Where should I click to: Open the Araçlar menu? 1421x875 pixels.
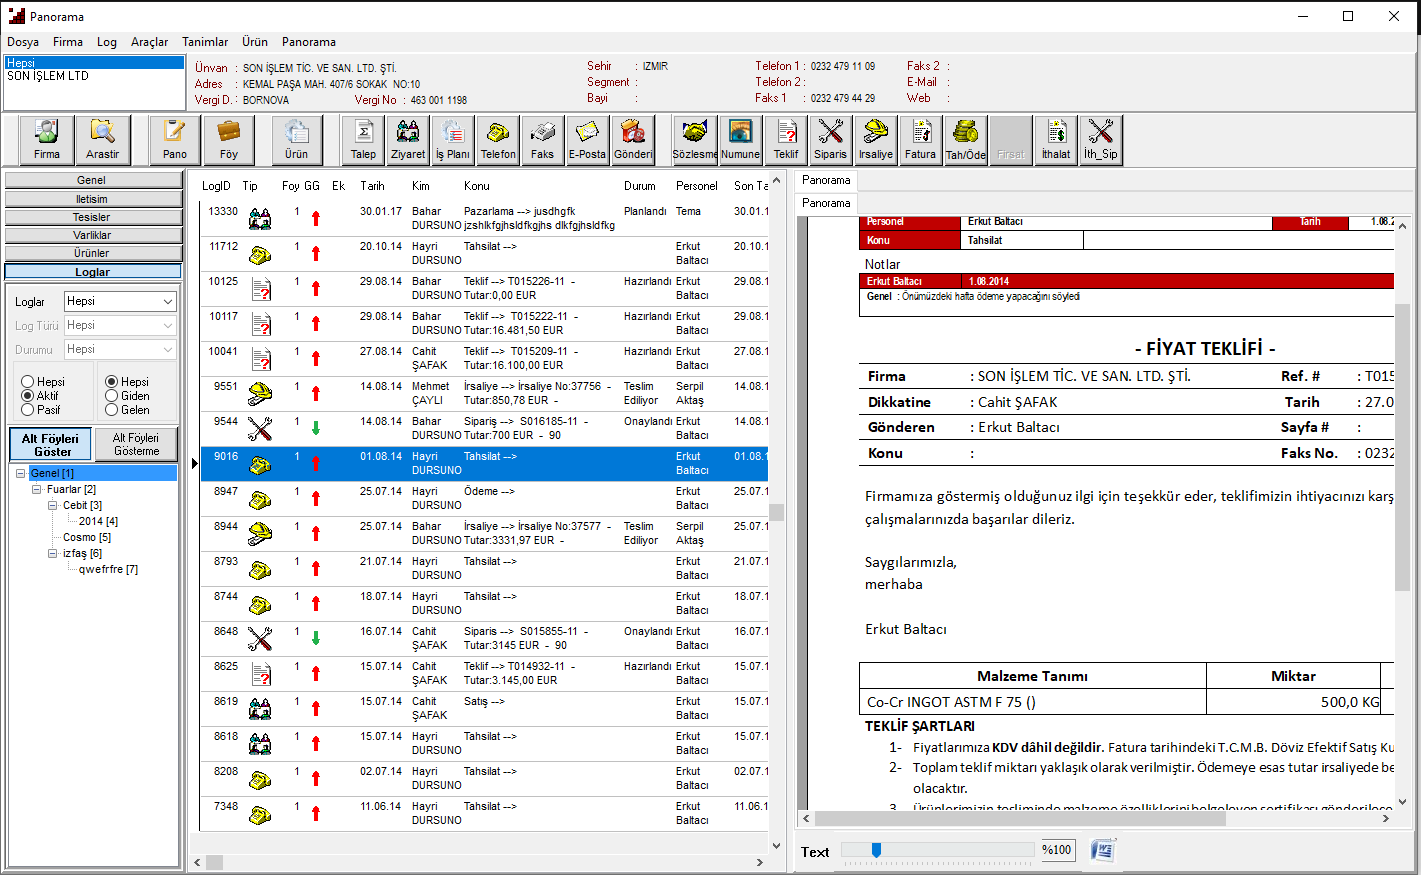pos(149,42)
